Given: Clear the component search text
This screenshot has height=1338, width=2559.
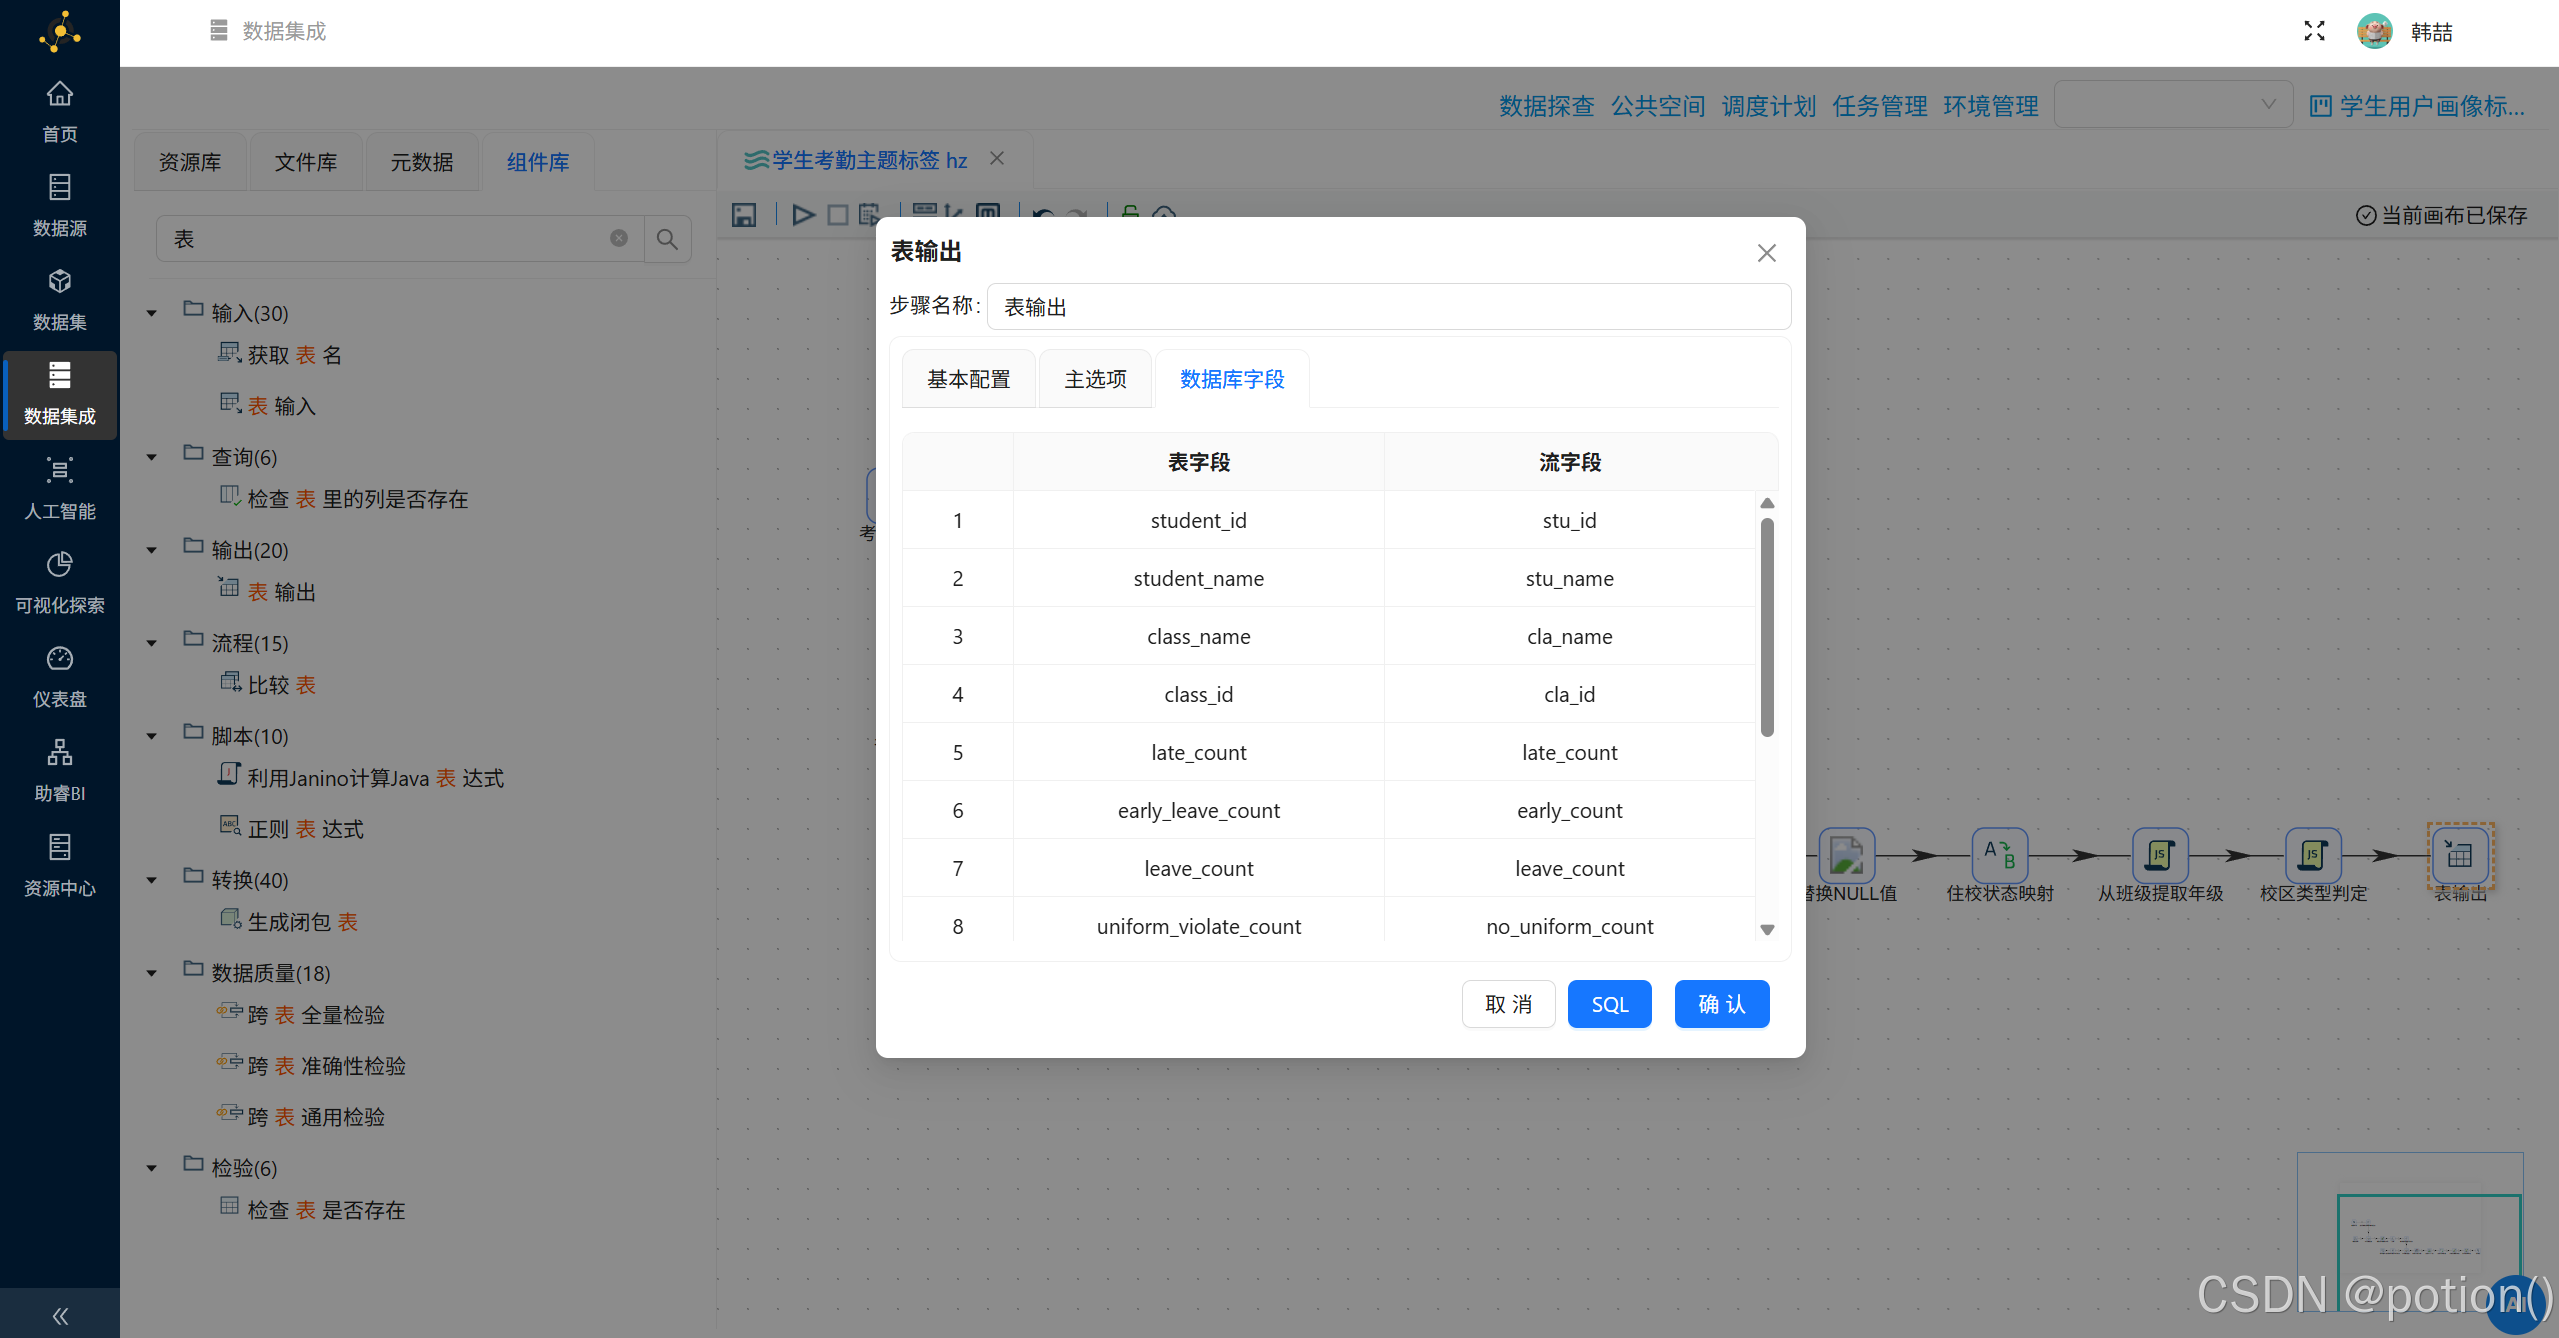Looking at the screenshot, I should coord(619,239).
